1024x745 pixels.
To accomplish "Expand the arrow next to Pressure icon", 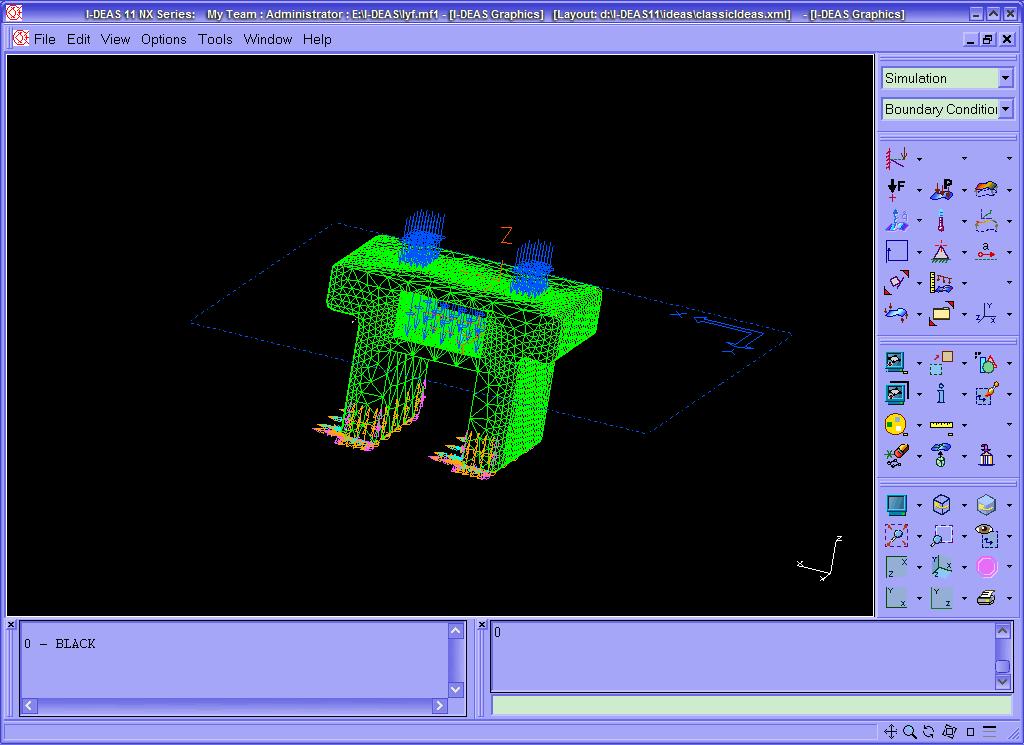I will pos(964,191).
